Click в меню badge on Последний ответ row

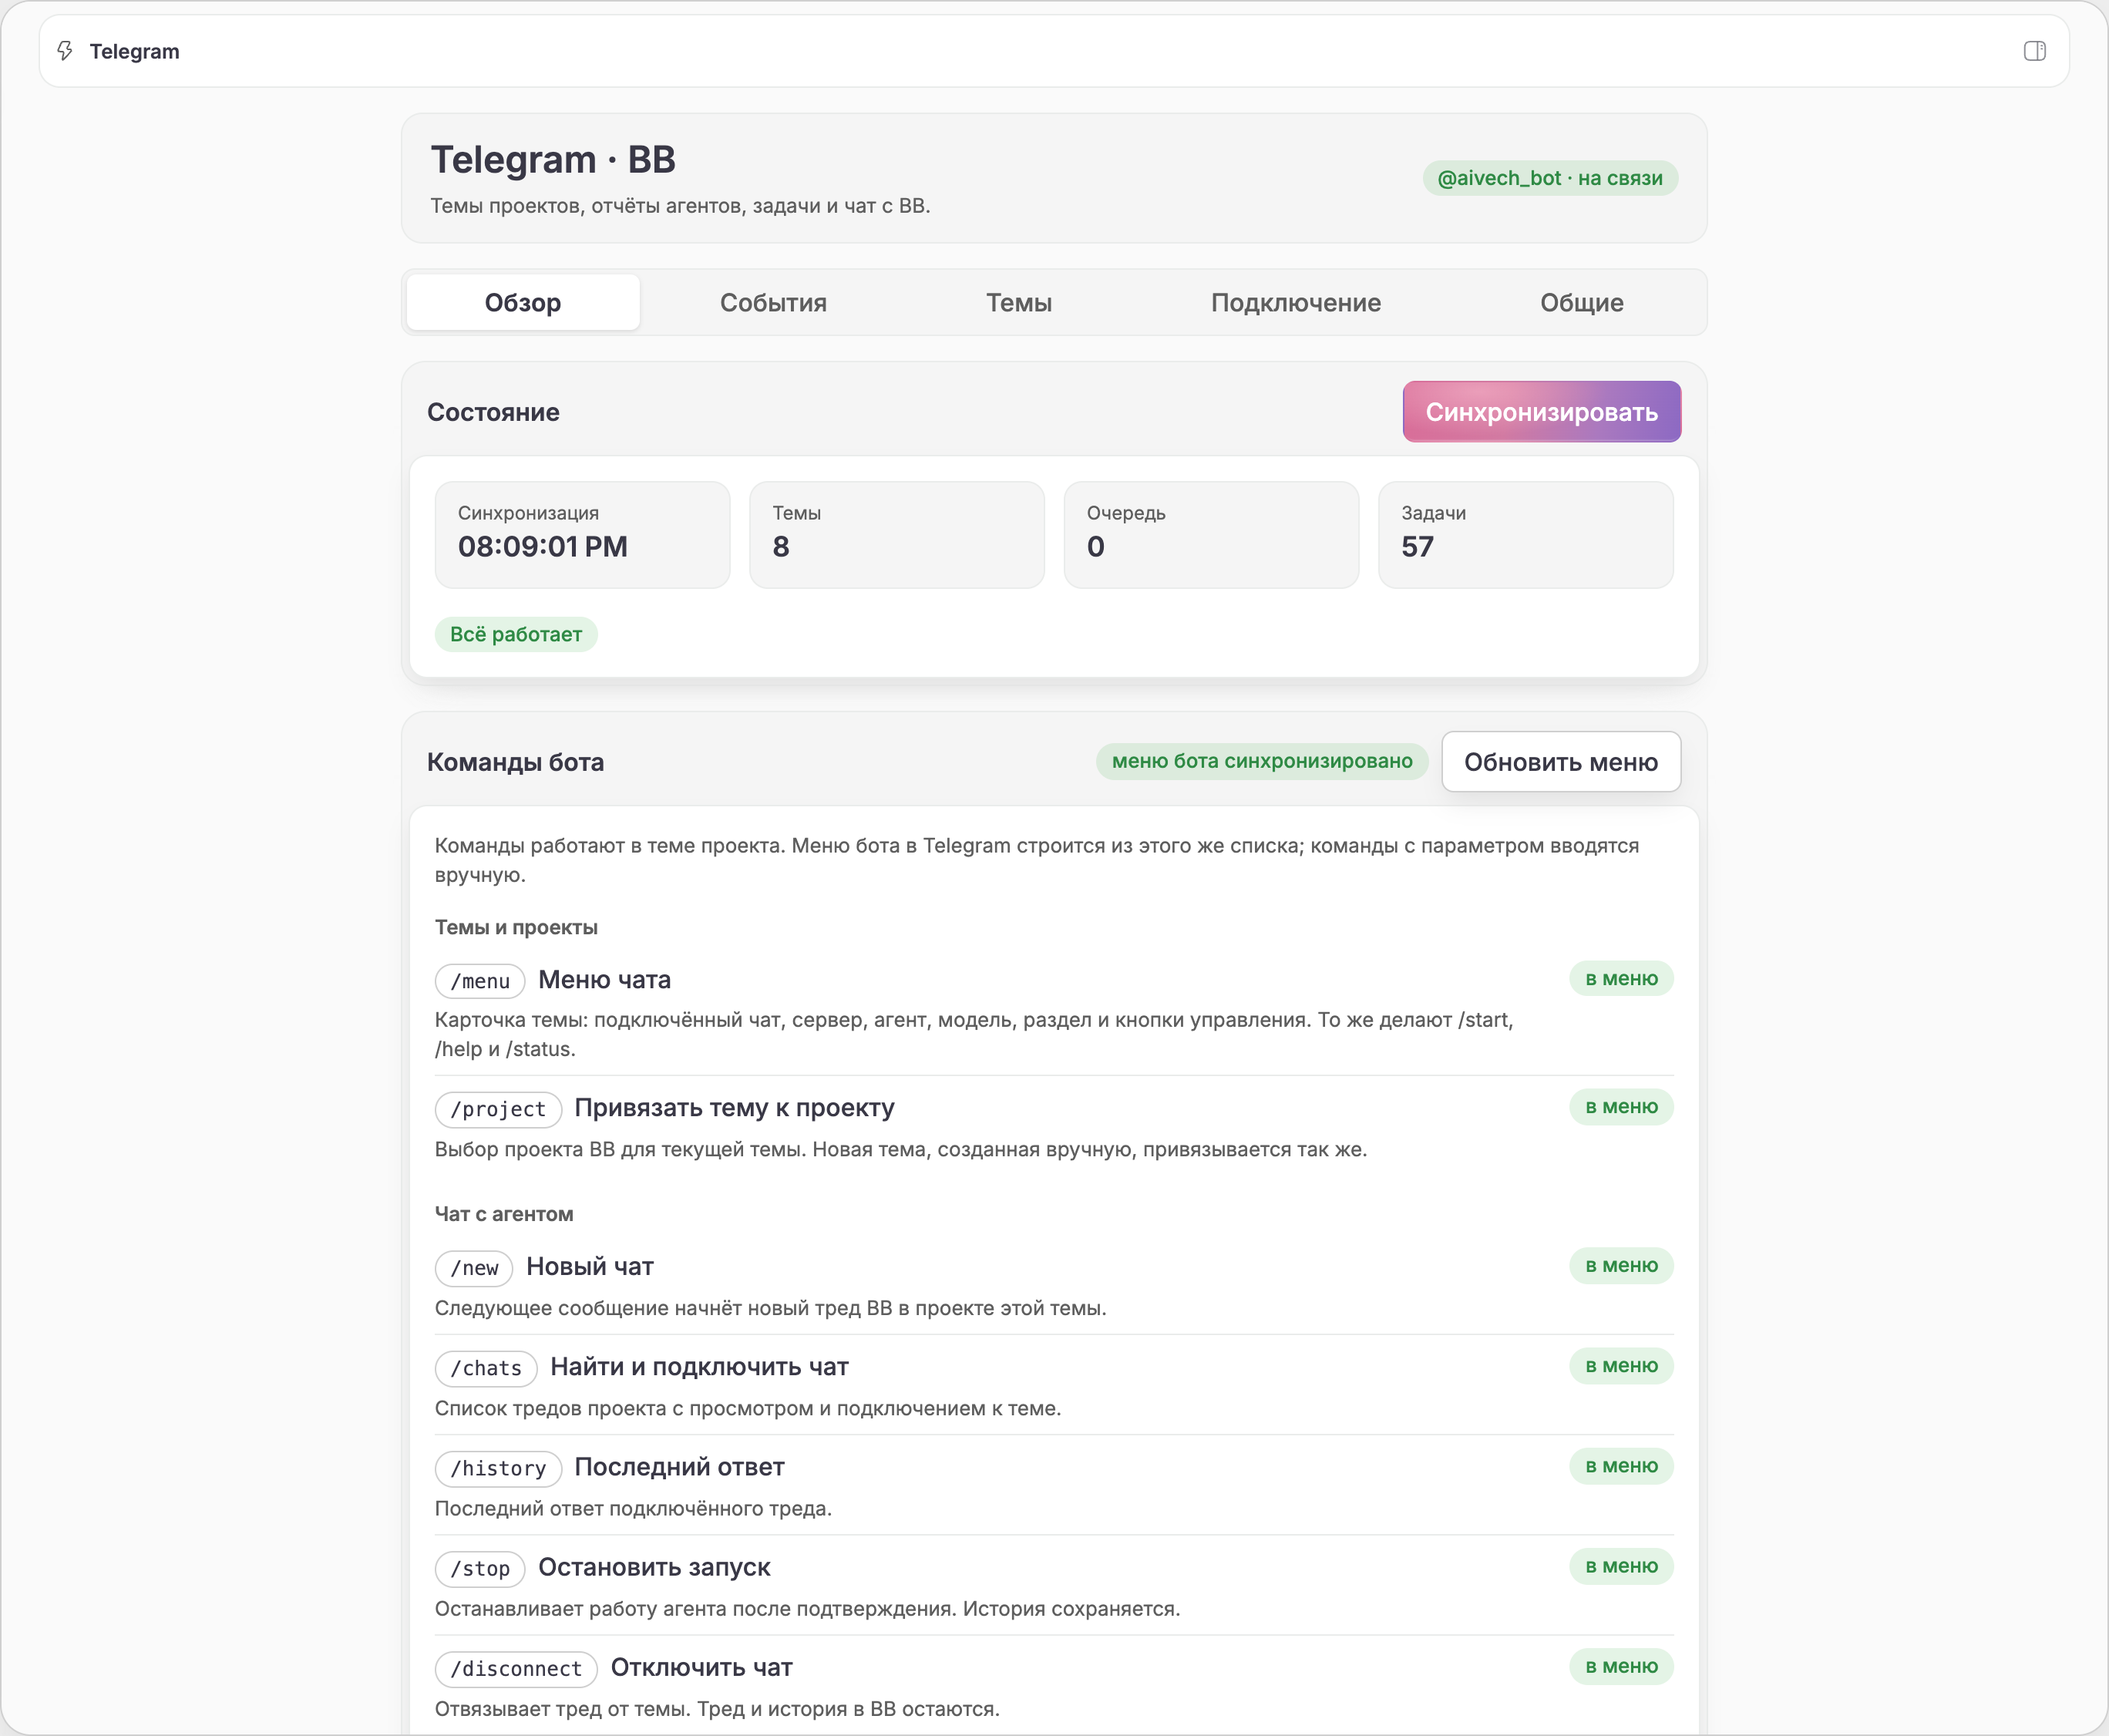pos(1621,1466)
